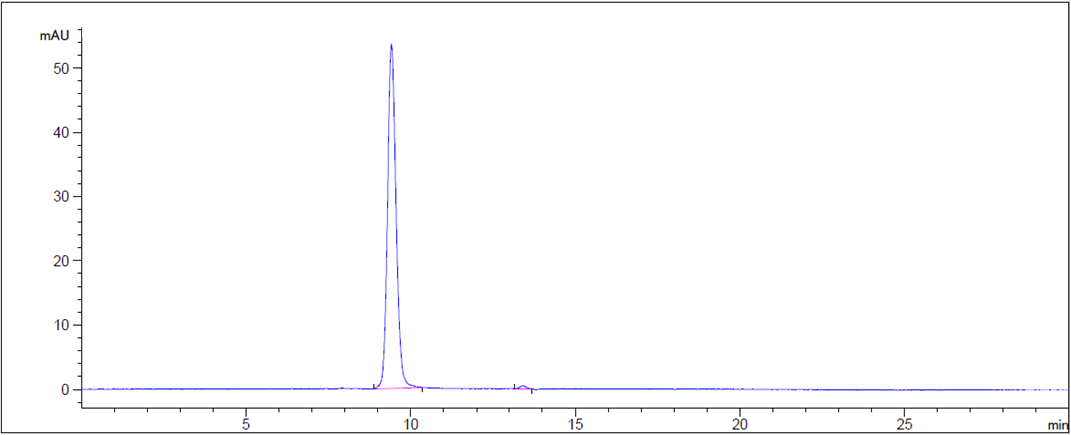Click the small peak's integration start marker

click(514, 386)
